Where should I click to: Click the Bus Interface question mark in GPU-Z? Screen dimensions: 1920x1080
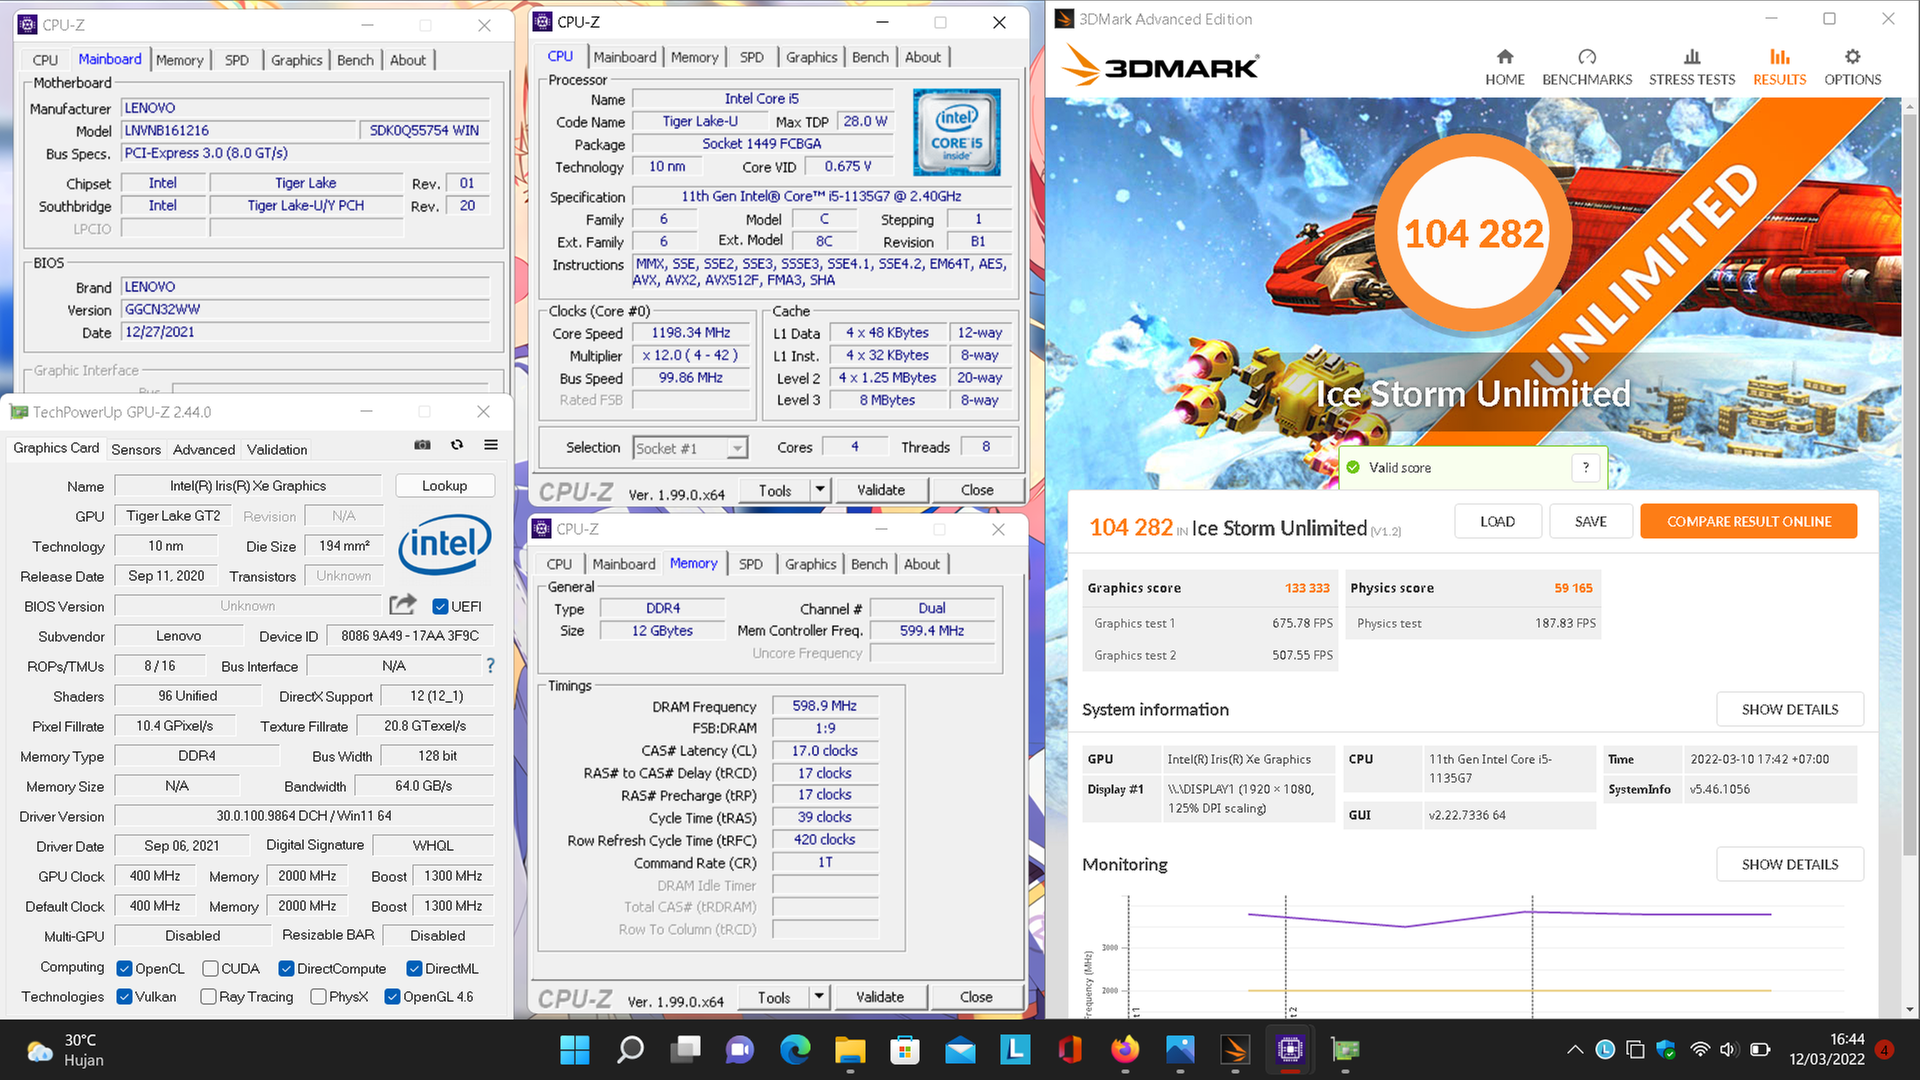(490, 665)
